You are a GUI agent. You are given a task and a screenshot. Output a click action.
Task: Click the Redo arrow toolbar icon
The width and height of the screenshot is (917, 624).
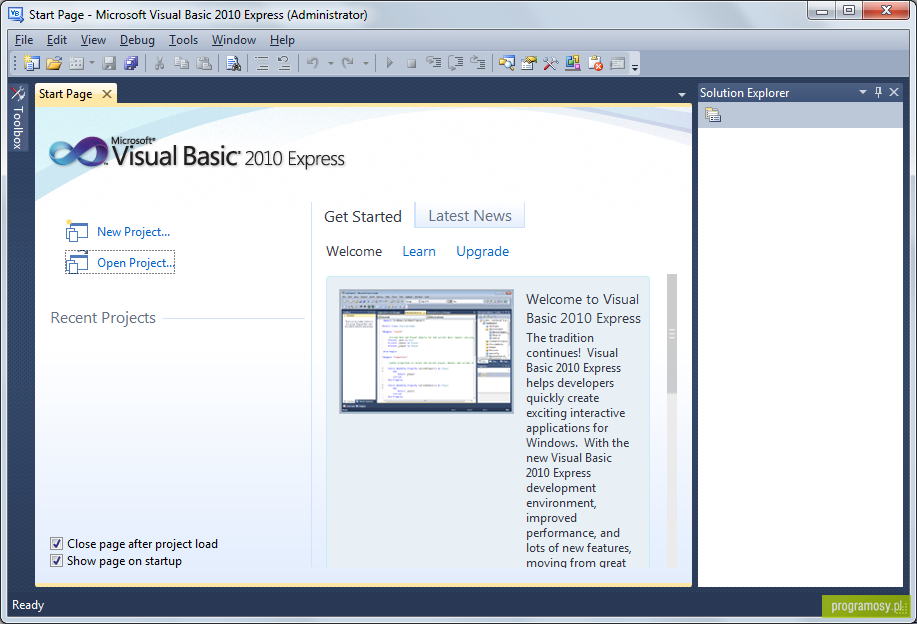pyautogui.click(x=348, y=63)
